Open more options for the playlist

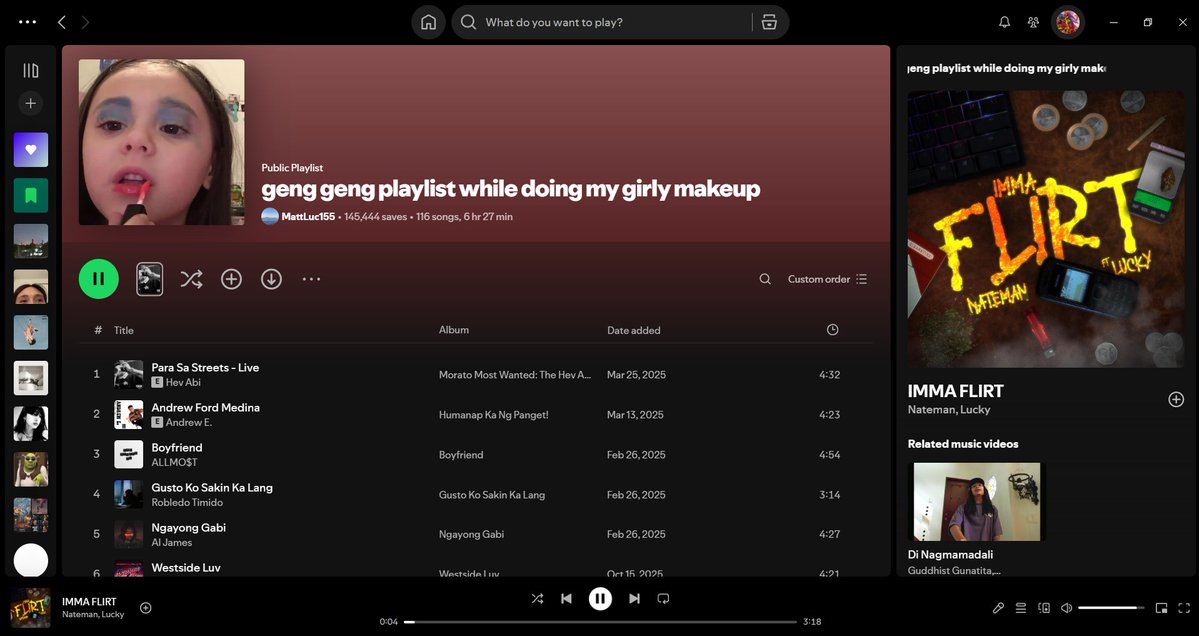click(311, 279)
